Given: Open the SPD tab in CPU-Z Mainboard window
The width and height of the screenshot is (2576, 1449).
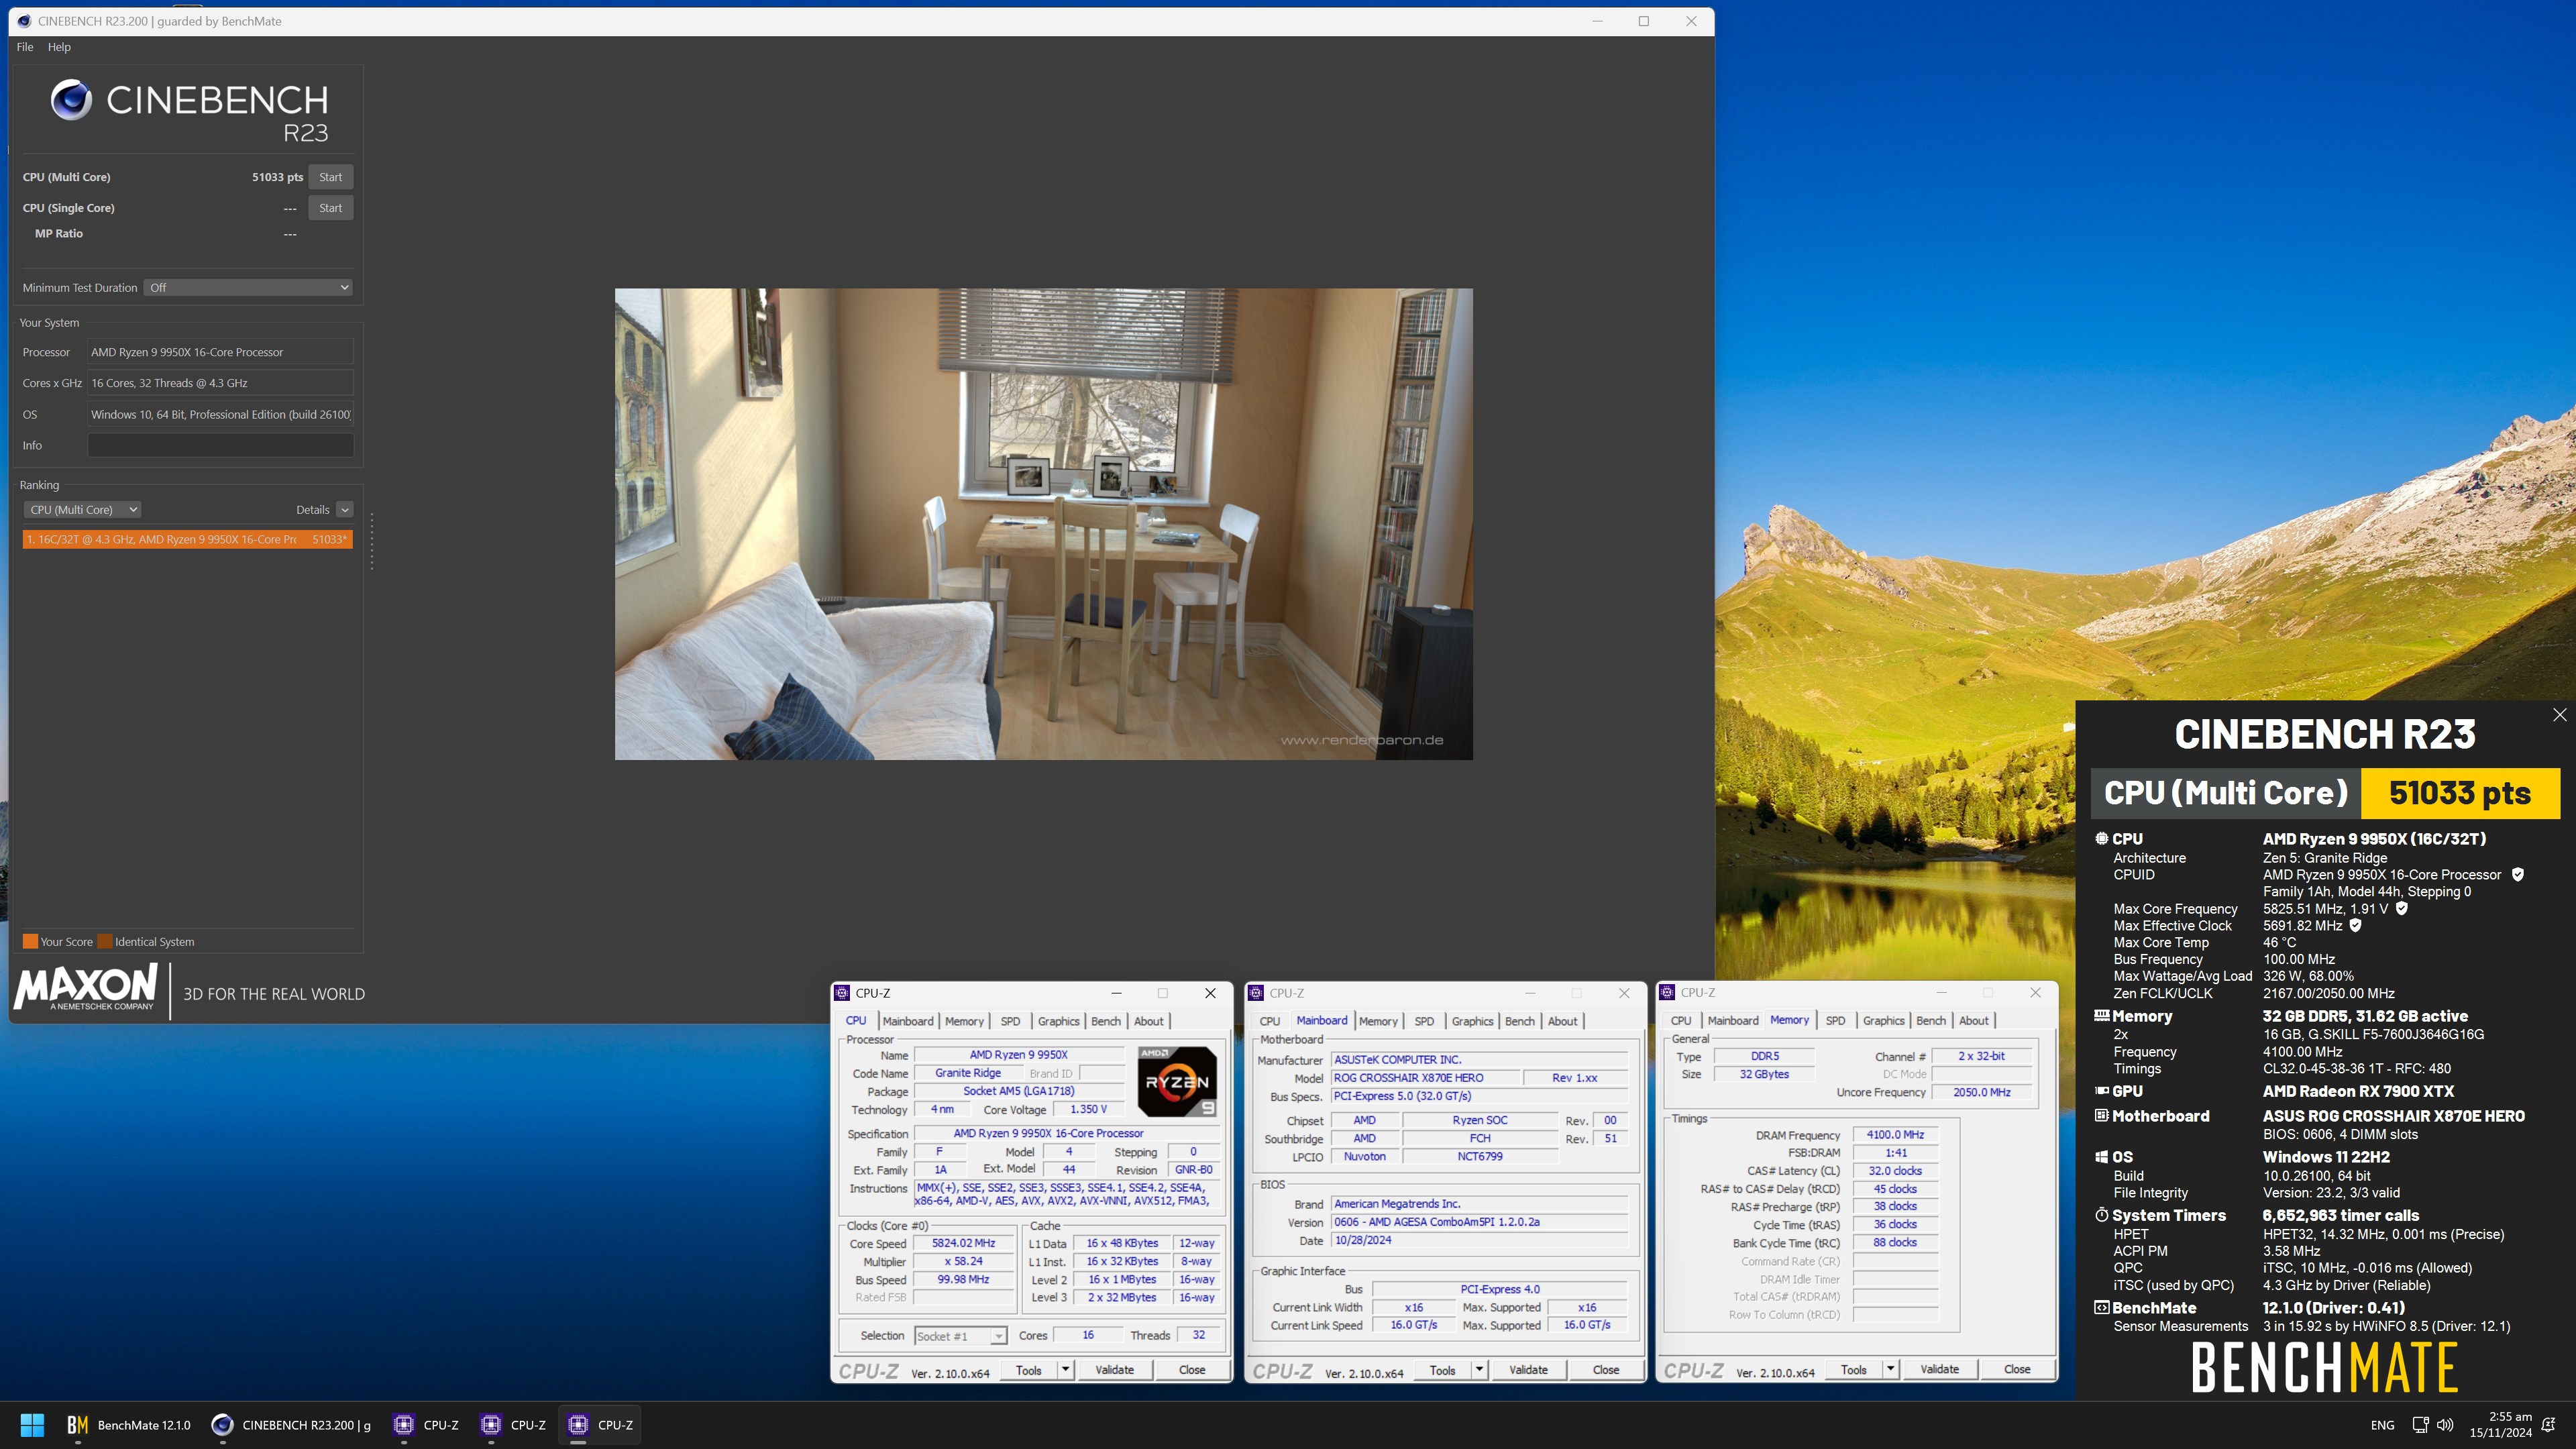Looking at the screenshot, I should pyautogui.click(x=1424, y=1021).
